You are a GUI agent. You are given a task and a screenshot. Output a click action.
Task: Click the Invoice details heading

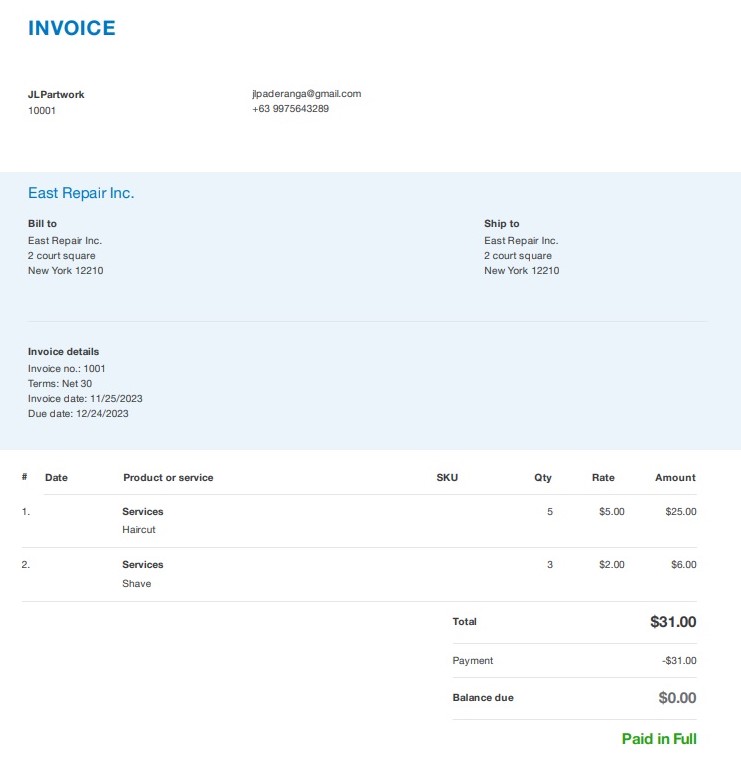63,352
